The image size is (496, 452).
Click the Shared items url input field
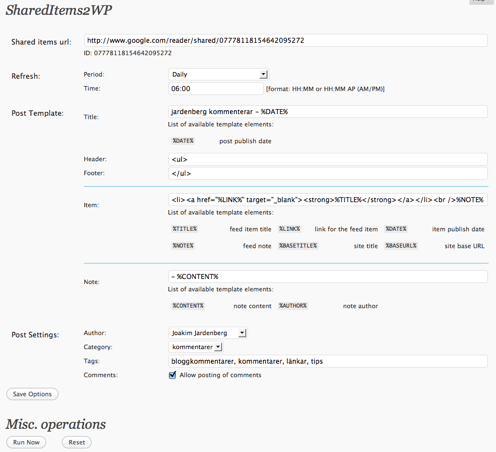point(286,41)
